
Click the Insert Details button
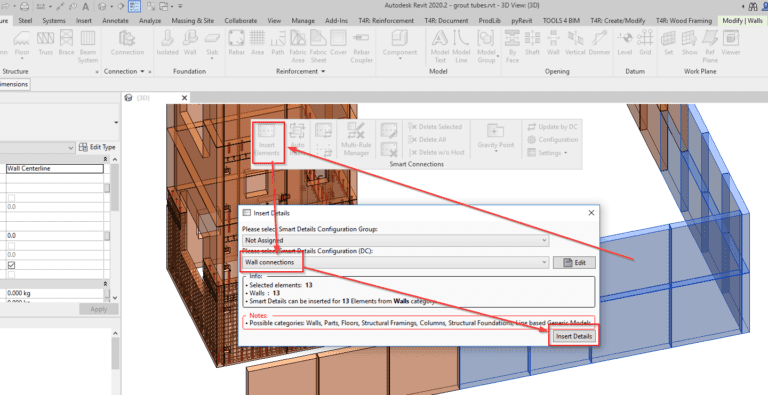tap(574, 336)
